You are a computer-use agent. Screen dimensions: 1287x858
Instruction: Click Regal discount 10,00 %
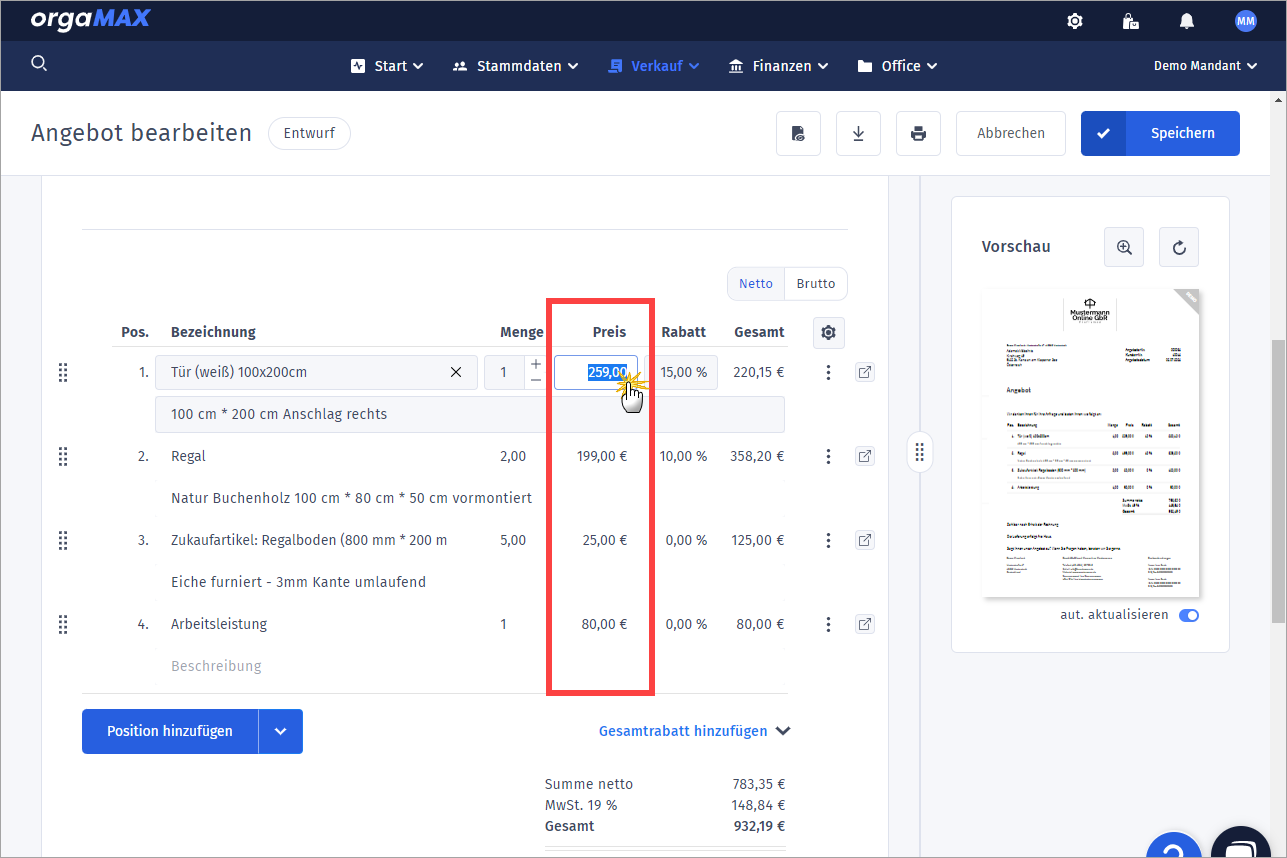pos(683,456)
